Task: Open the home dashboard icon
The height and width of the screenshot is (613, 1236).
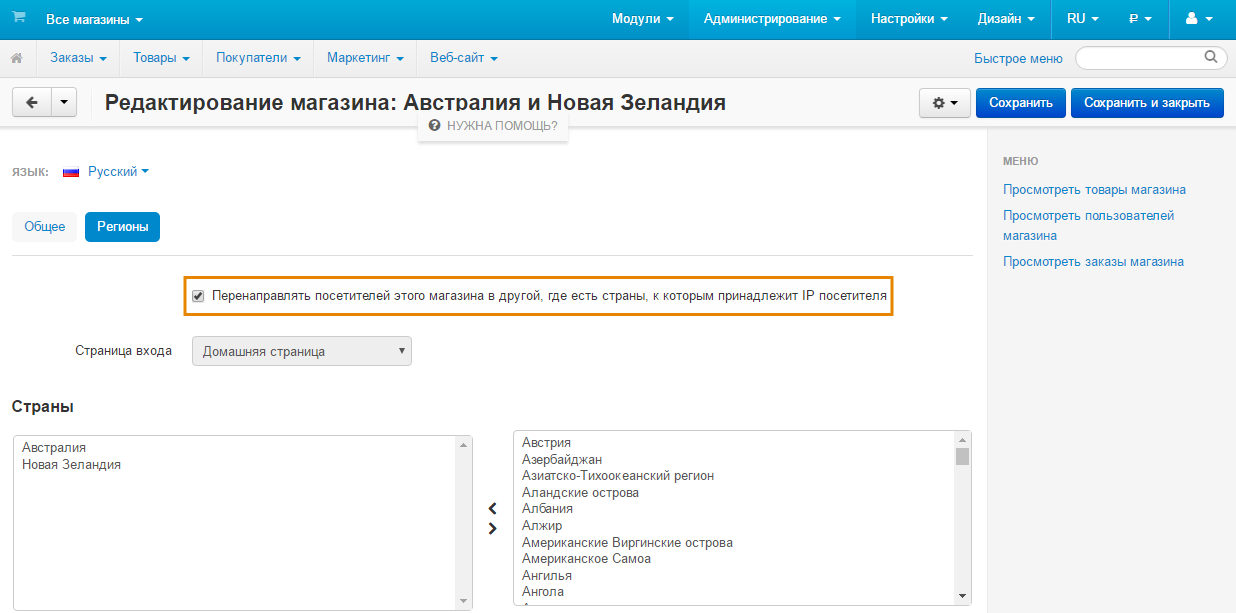Action: coord(17,58)
